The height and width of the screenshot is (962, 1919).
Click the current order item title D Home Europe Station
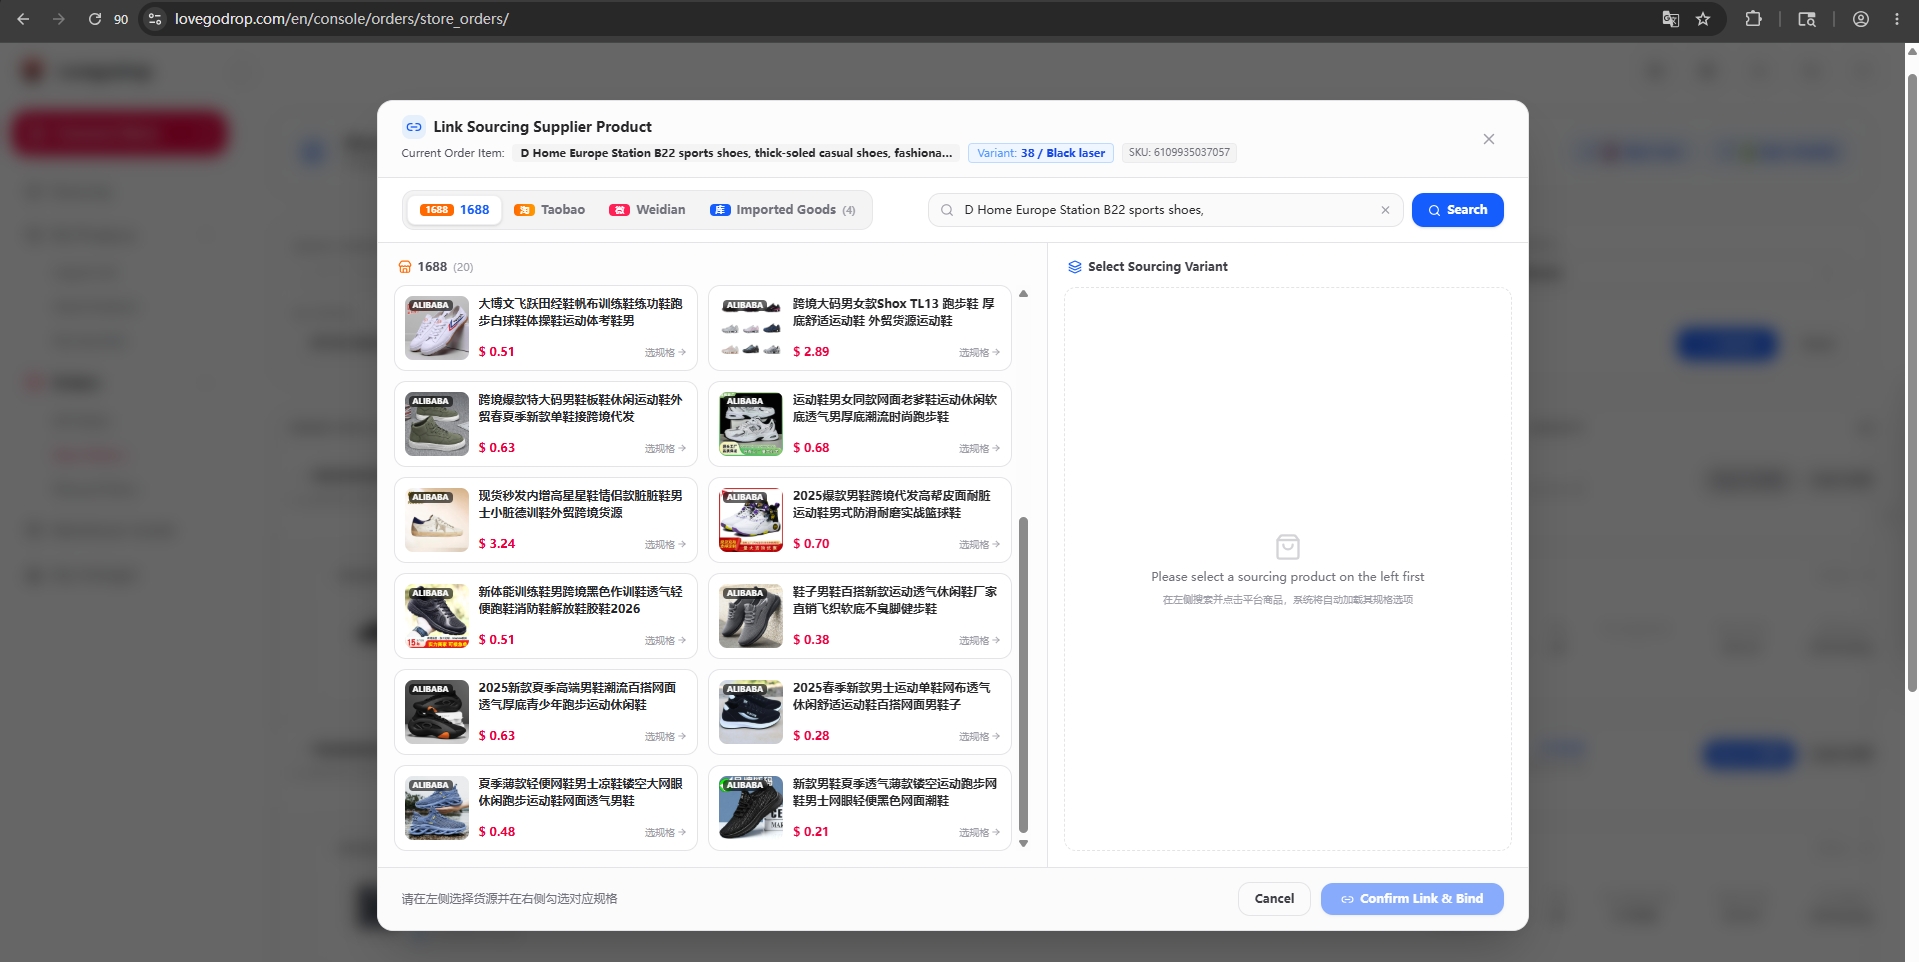736,153
